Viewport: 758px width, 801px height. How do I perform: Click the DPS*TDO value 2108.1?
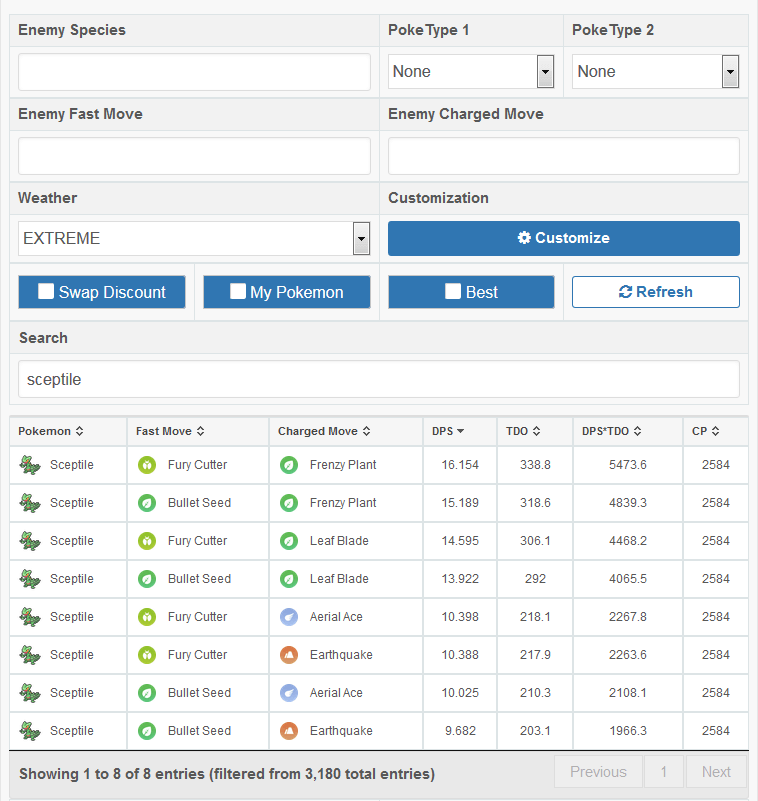tap(628, 693)
